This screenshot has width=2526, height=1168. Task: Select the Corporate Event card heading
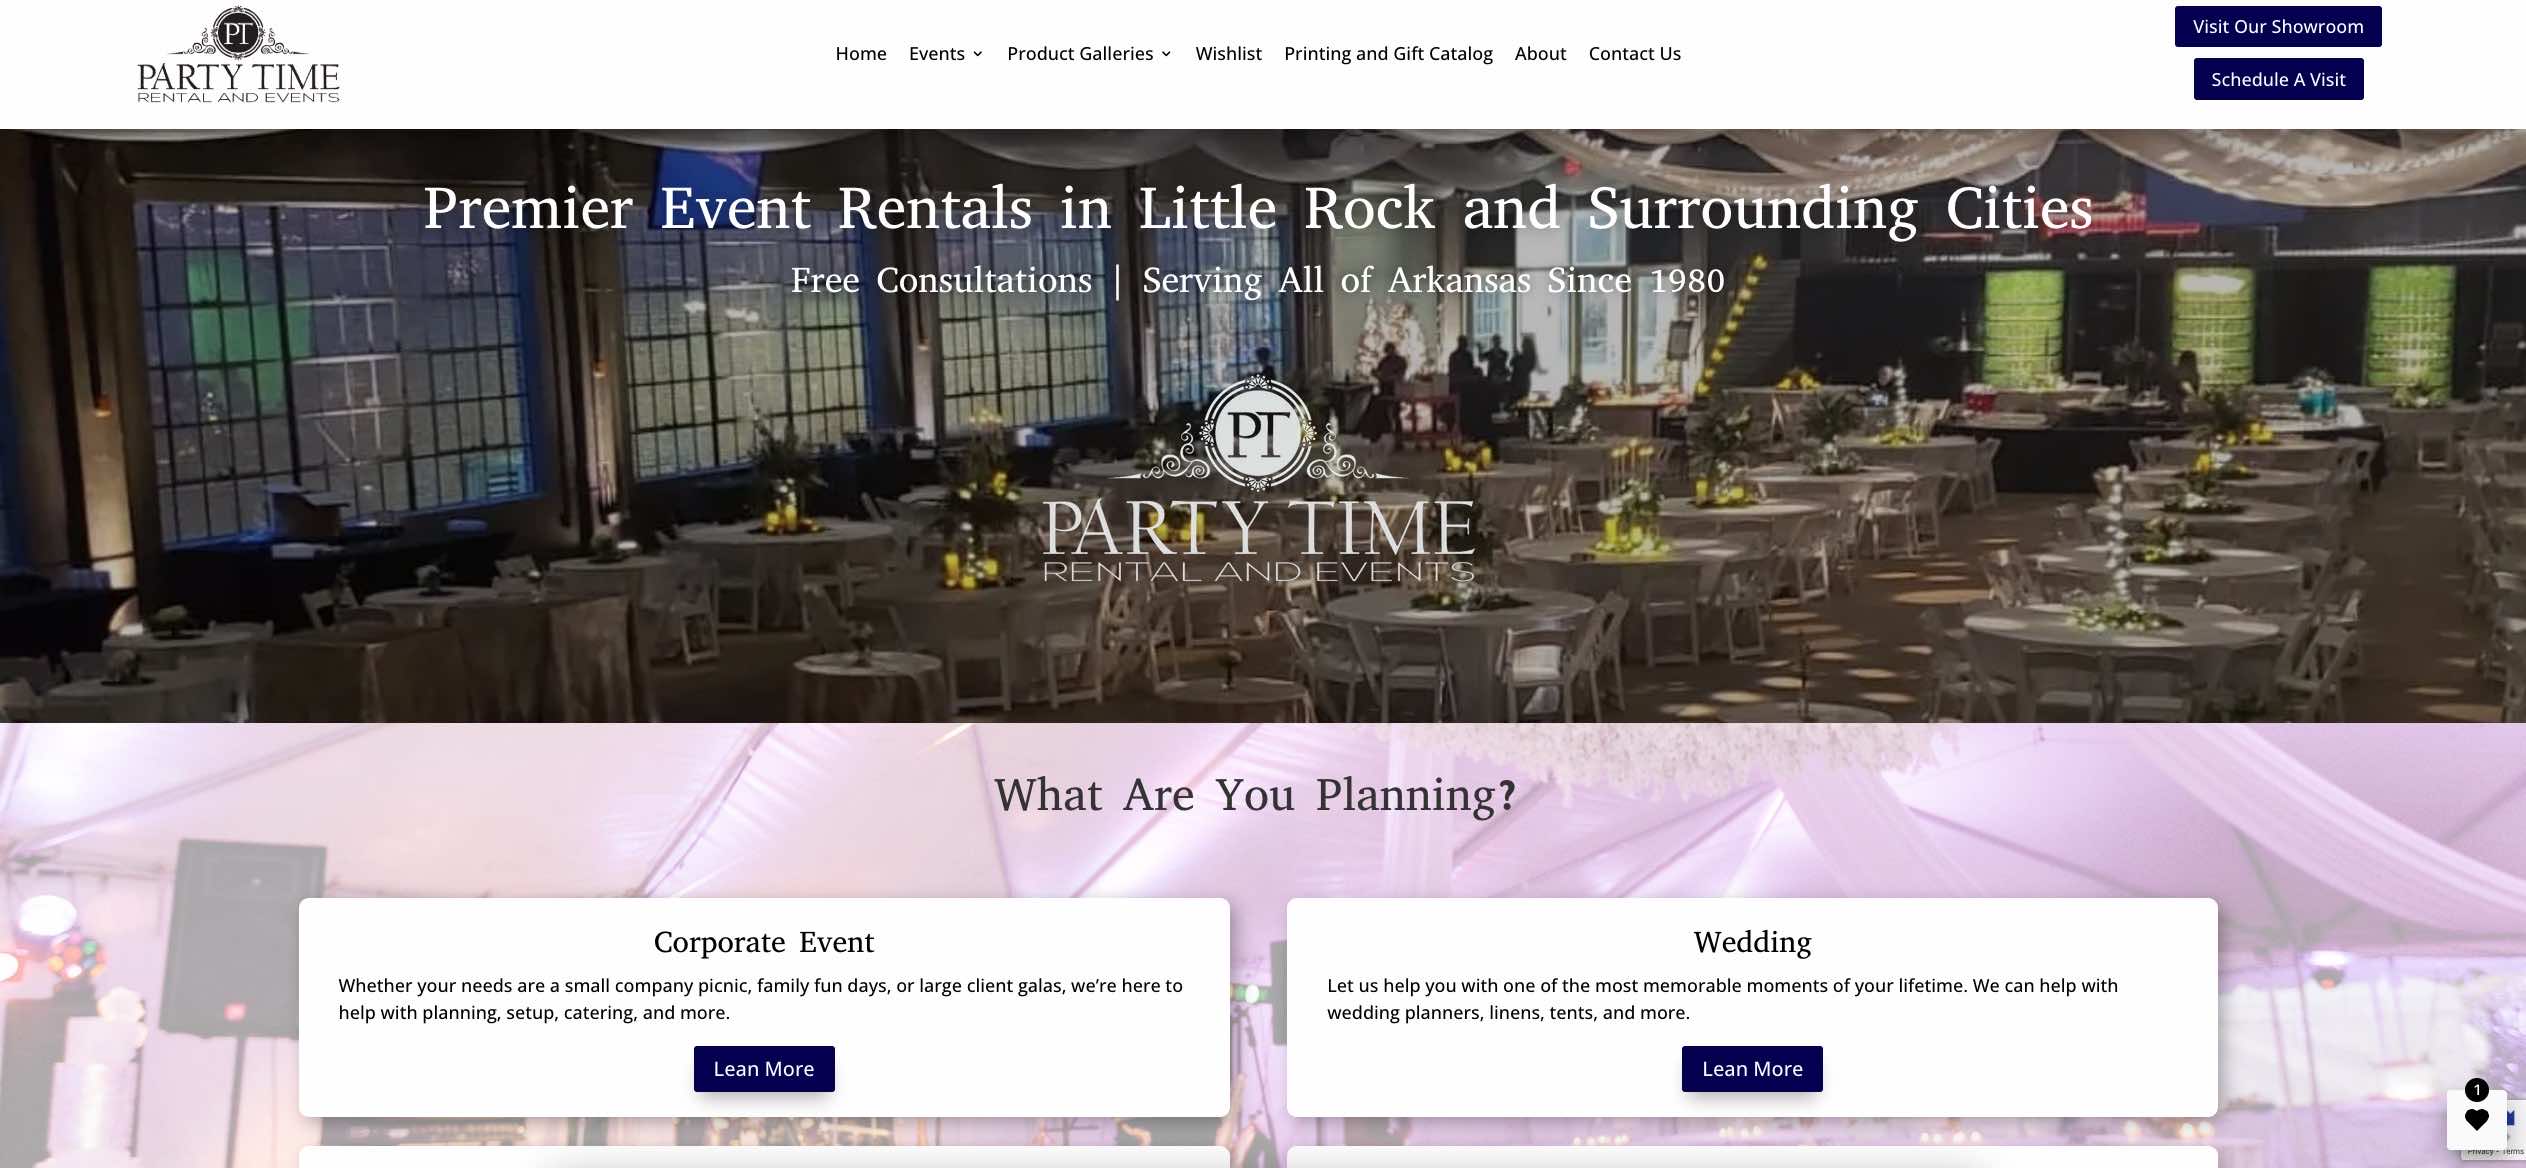point(764,942)
